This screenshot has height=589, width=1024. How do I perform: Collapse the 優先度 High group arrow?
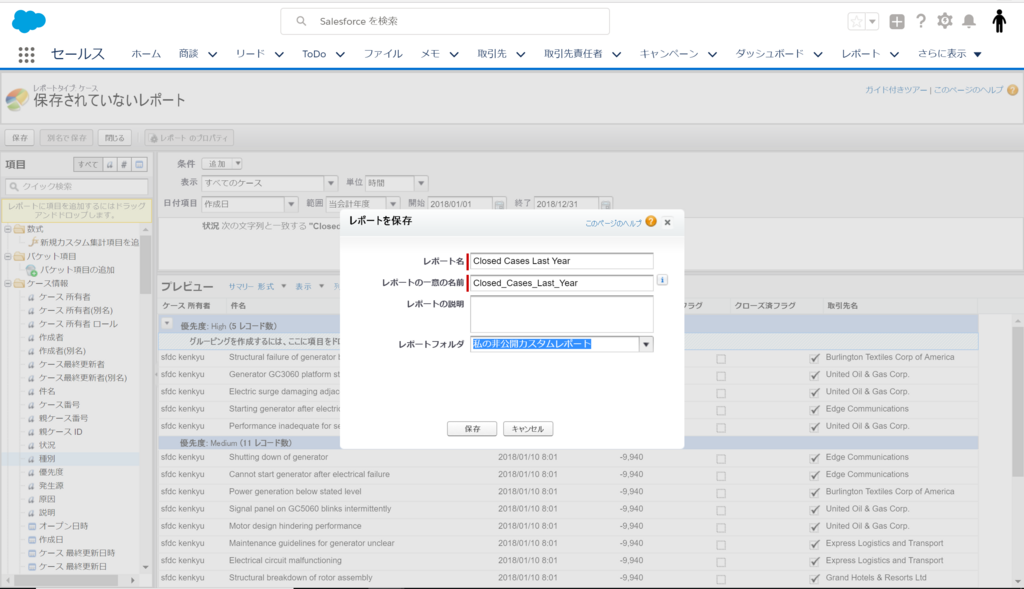[167, 324]
